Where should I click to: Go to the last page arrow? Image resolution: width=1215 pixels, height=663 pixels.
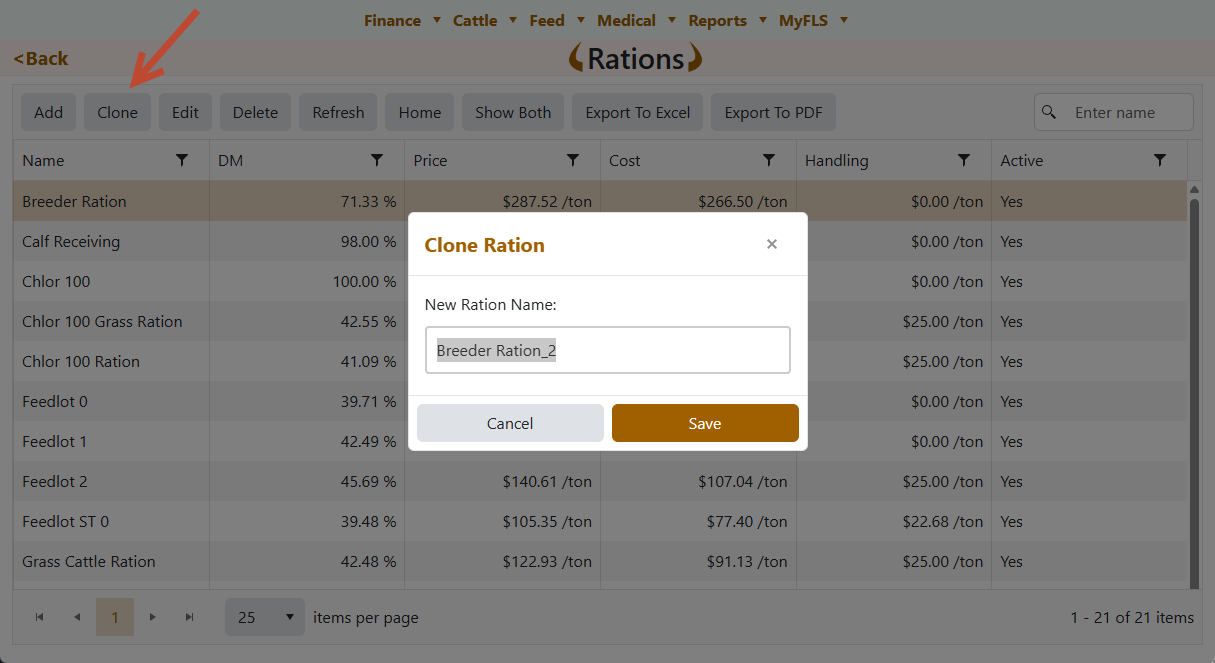tap(189, 618)
